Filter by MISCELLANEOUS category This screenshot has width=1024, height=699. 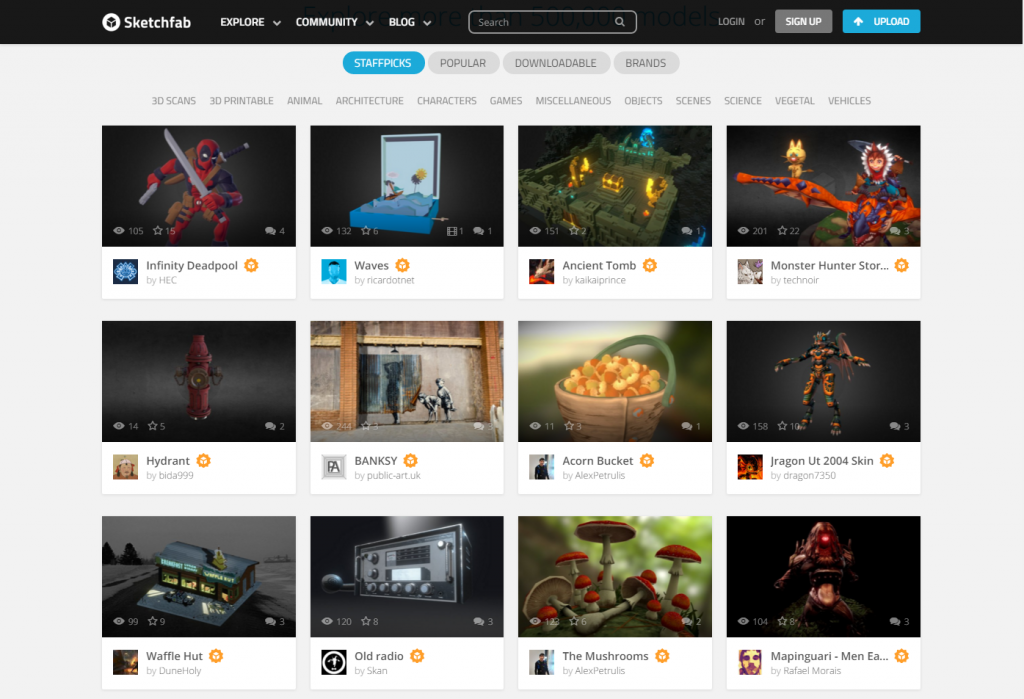click(573, 101)
